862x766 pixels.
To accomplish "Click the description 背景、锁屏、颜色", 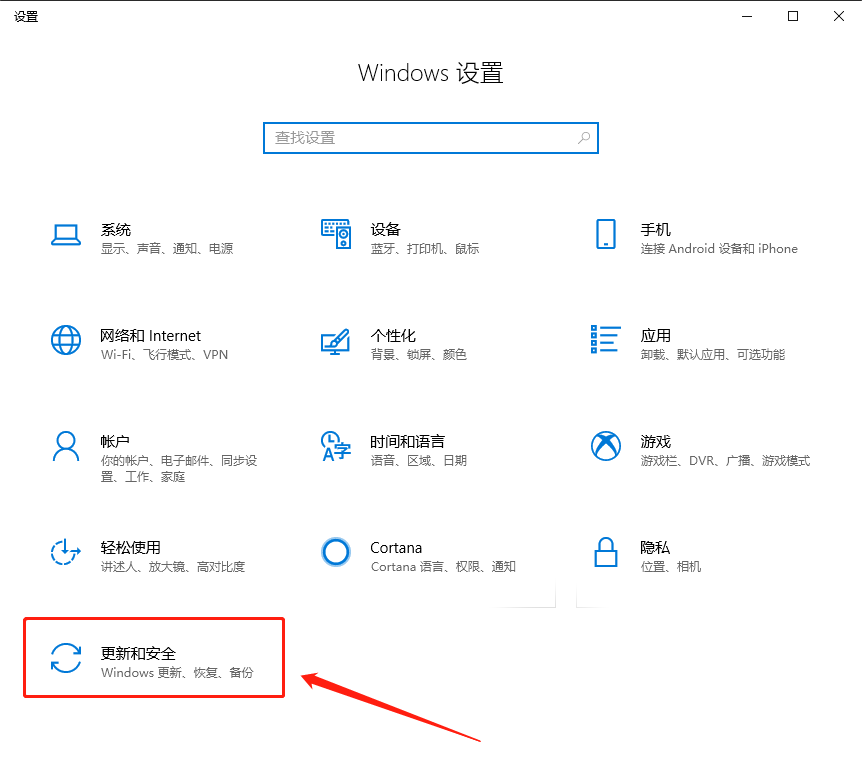I will (x=418, y=355).
